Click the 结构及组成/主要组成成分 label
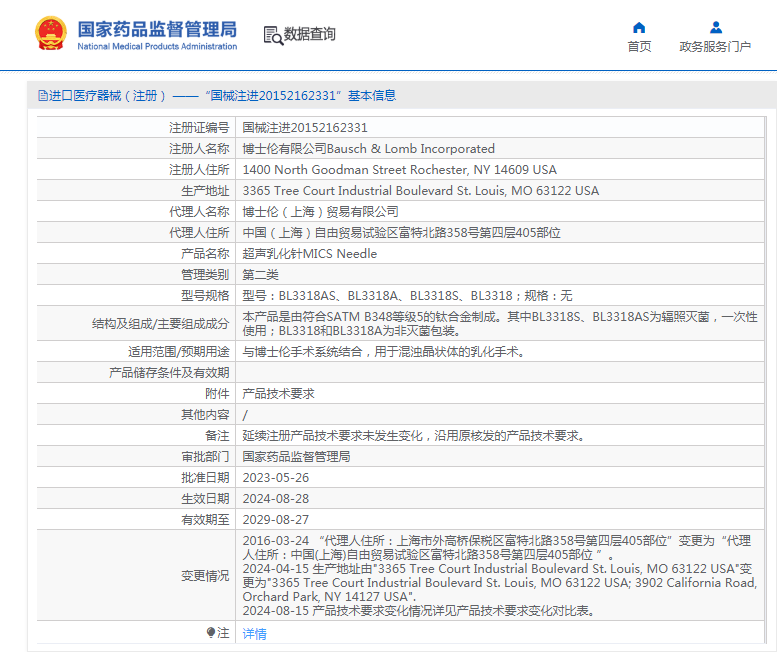Screen dimensions: 777x652 (161, 324)
